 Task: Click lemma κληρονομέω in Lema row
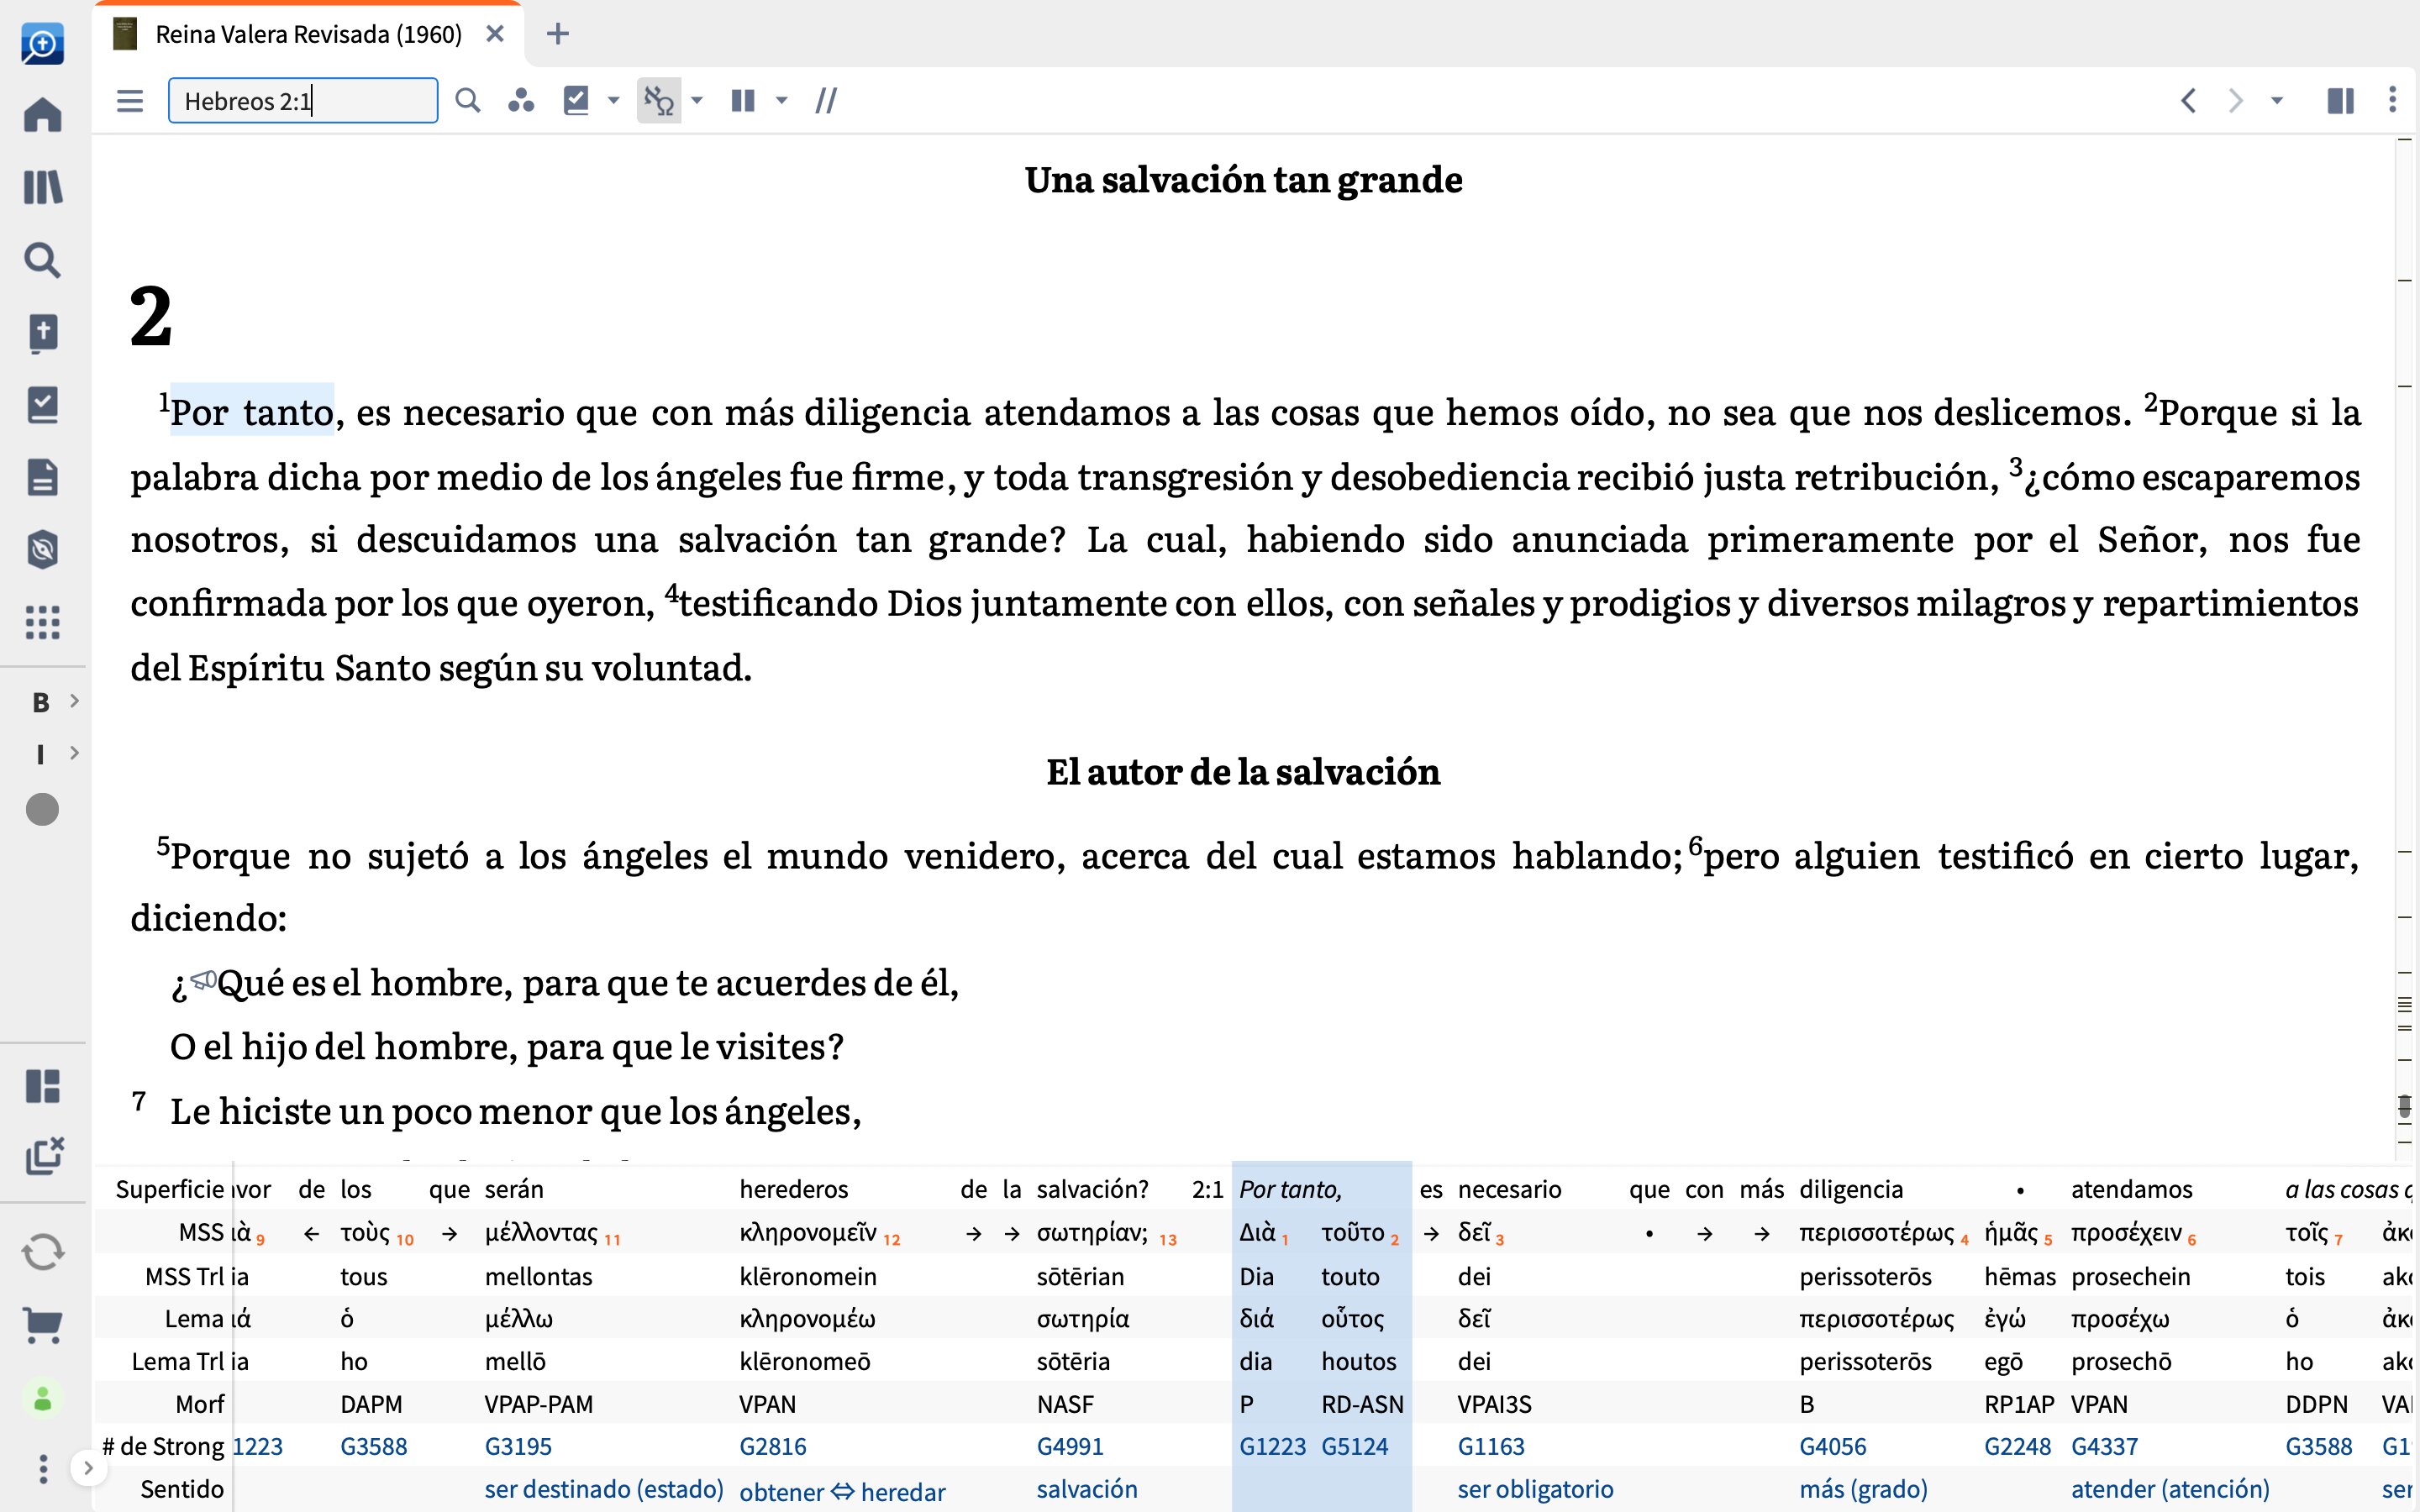pos(807,1319)
